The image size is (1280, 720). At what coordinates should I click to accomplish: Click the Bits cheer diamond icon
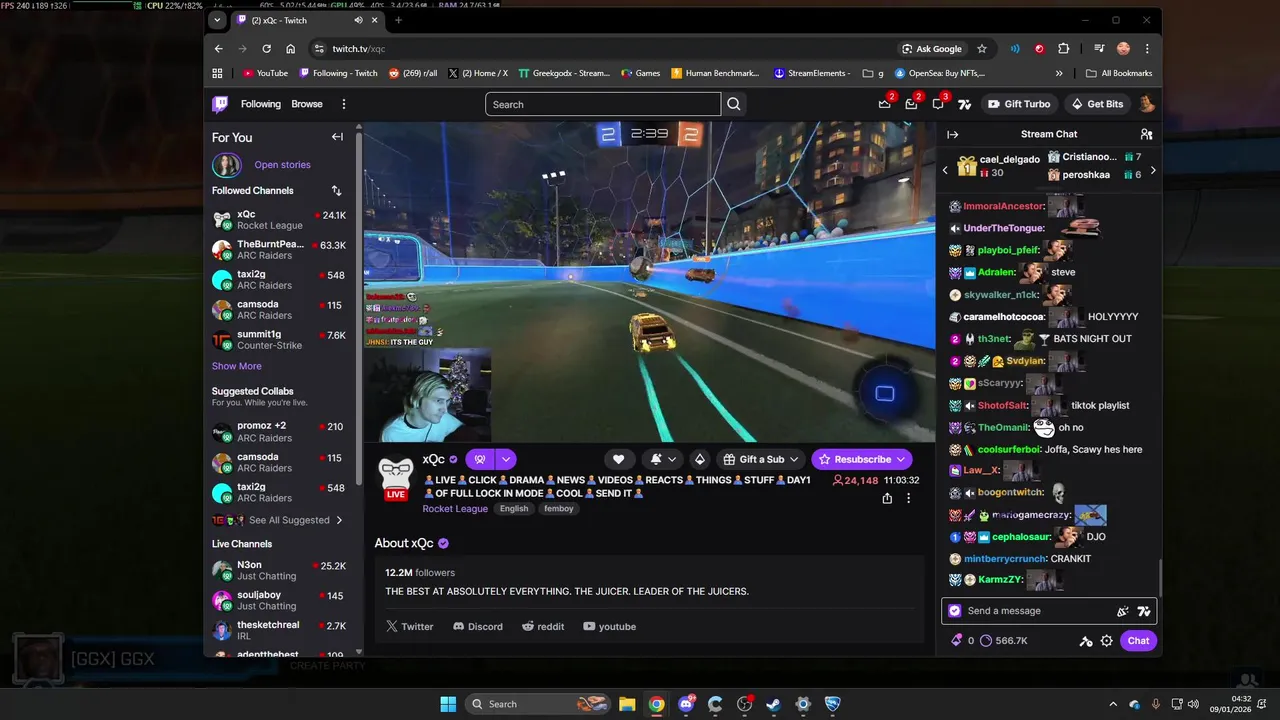click(700, 459)
